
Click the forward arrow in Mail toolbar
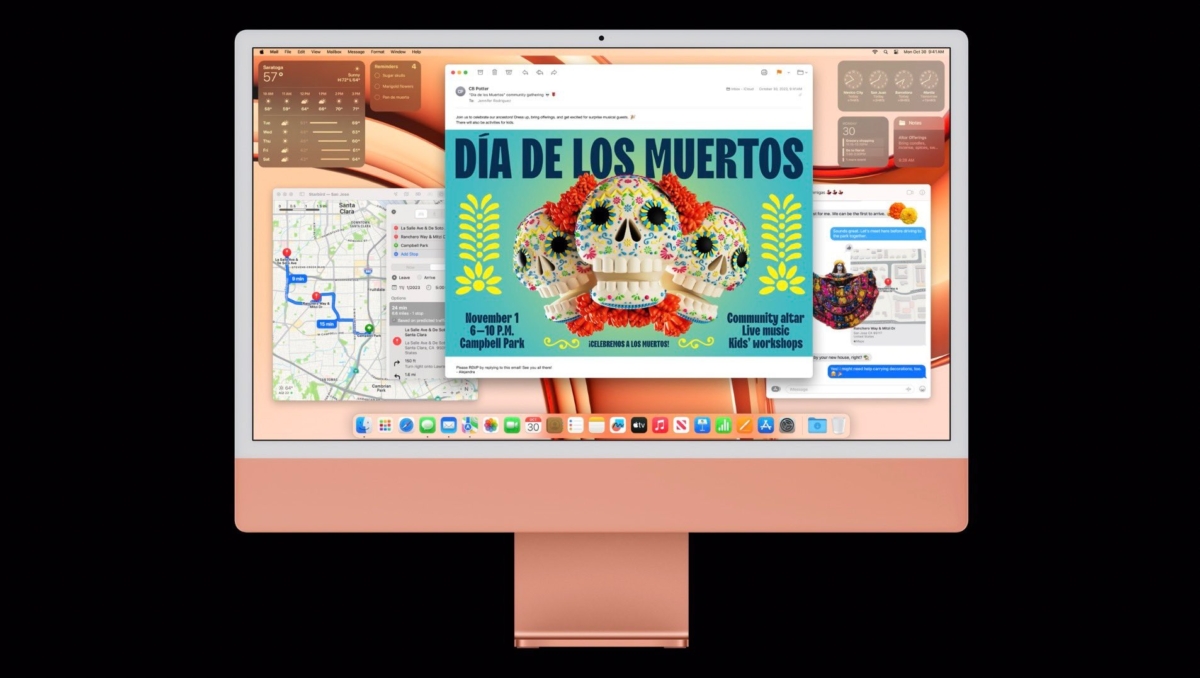[554, 72]
